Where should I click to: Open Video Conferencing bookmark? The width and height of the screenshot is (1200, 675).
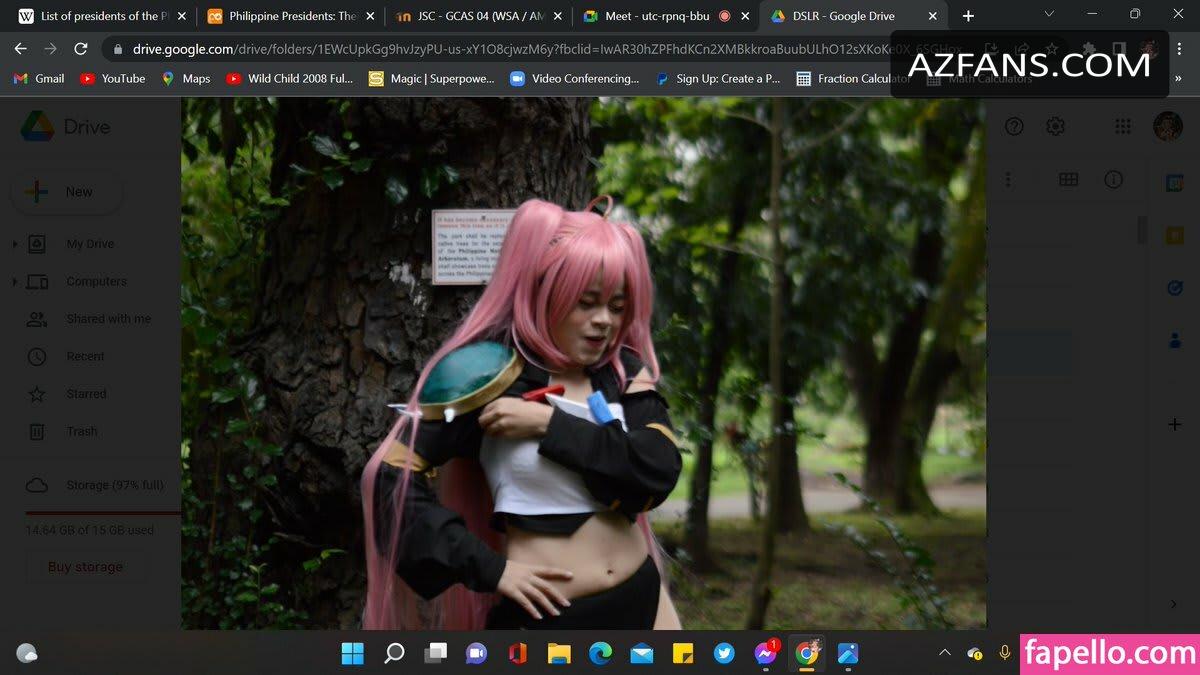click(574, 79)
